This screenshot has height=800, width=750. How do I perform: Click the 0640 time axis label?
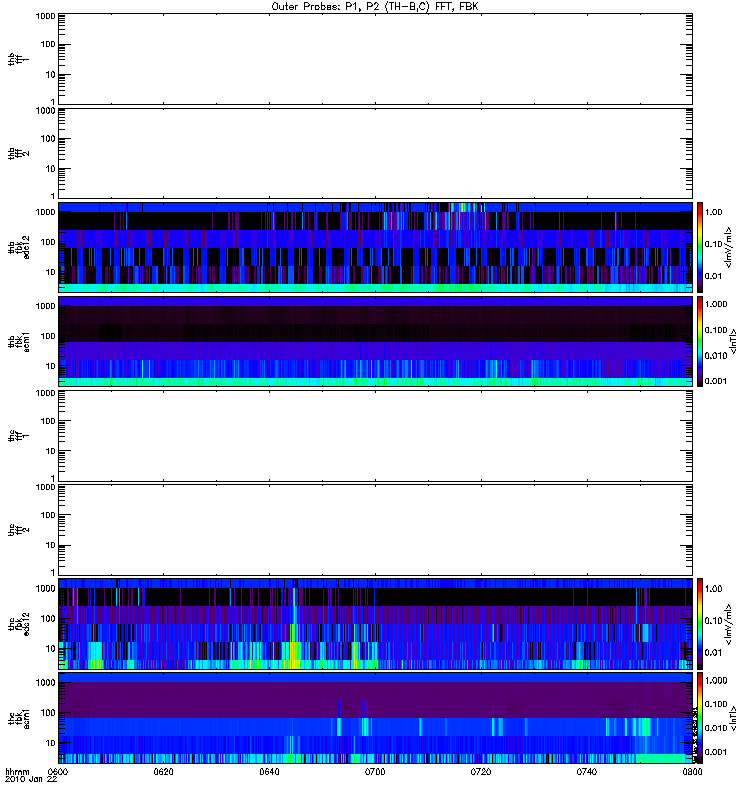click(269, 772)
